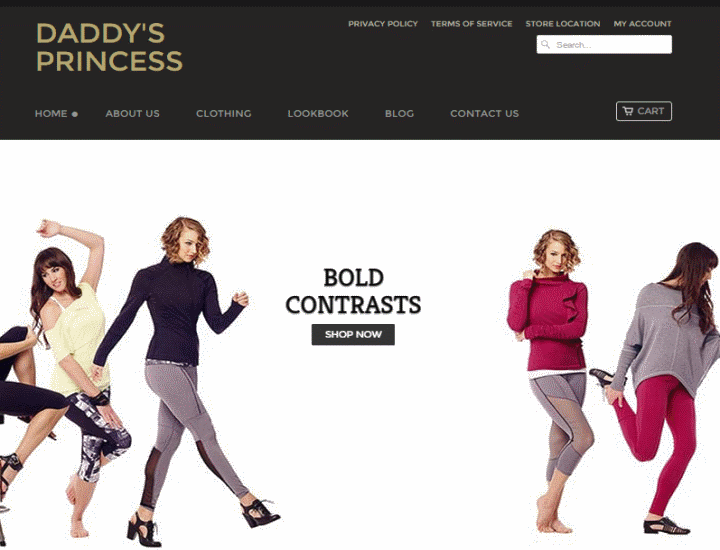Screen dimensions: 720x550
Task: Focus the Search input field
Action: [x=604, y=45]
